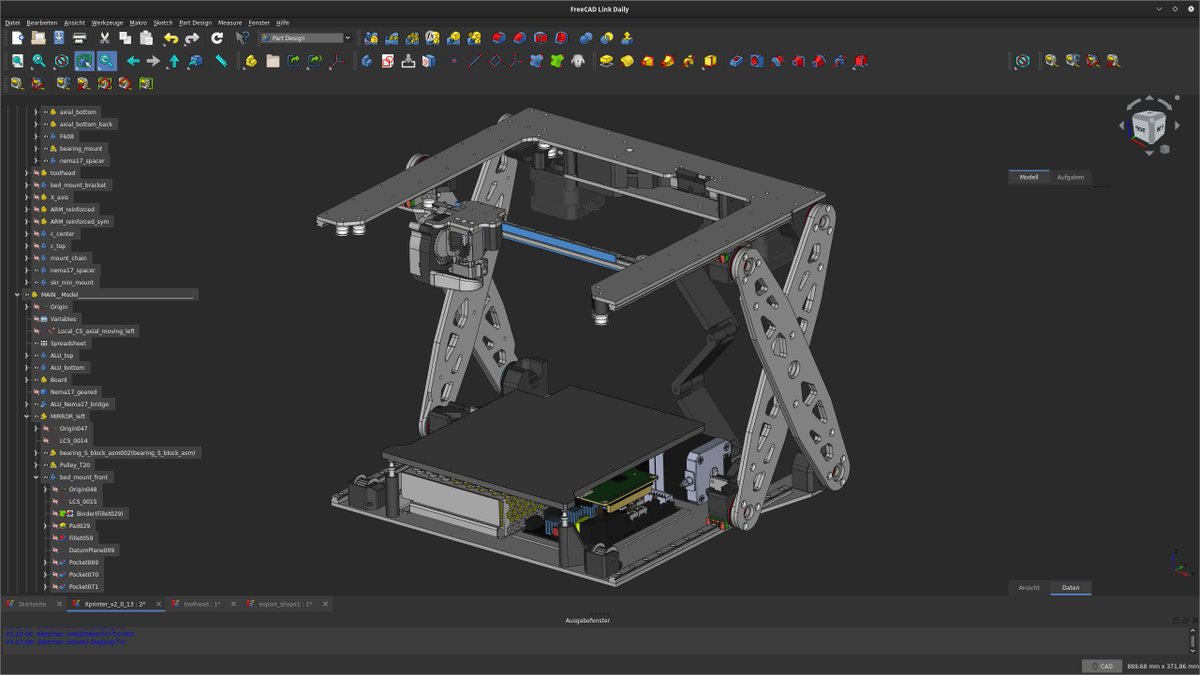Open the Part Design workbench dropdown

click(x=306, y=38)
